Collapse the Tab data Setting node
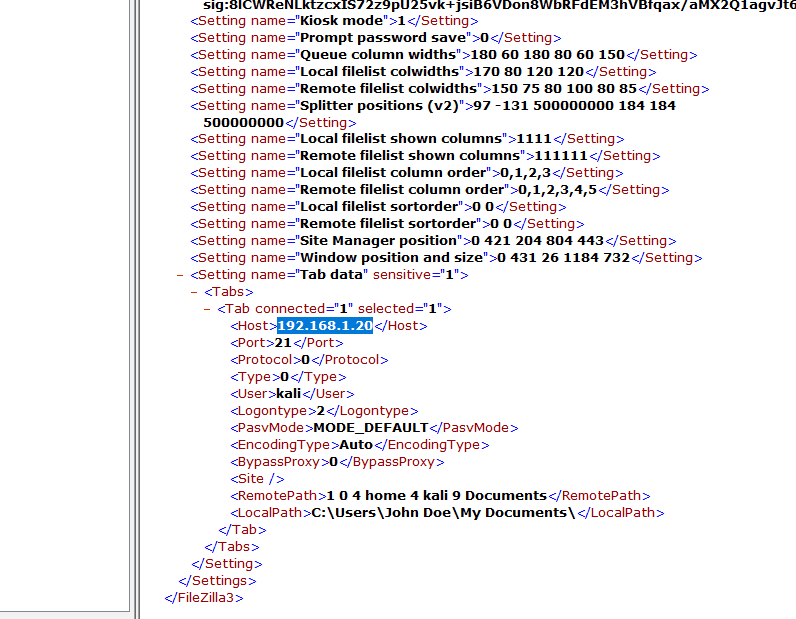Image resolution: width=796 pixels, height=619 pixels. pyautogui.click(x=180, y=275)
